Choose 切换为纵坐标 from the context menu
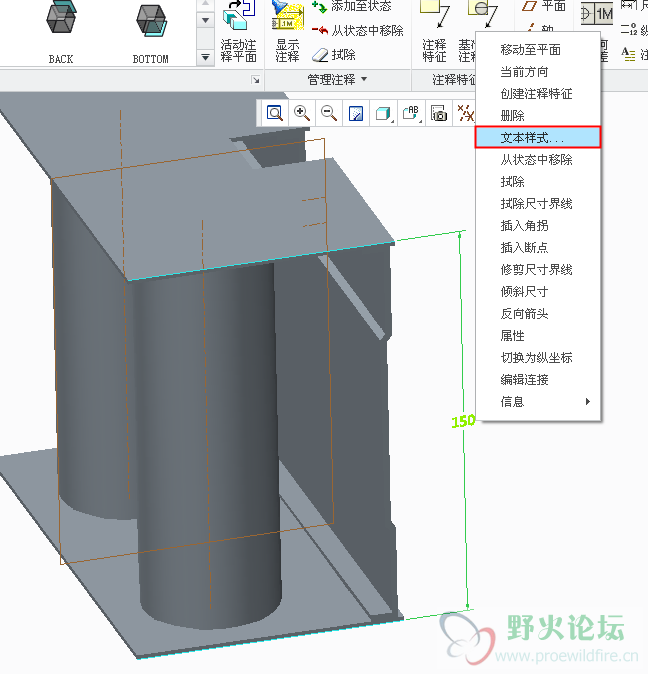 [x=538, y=358]
